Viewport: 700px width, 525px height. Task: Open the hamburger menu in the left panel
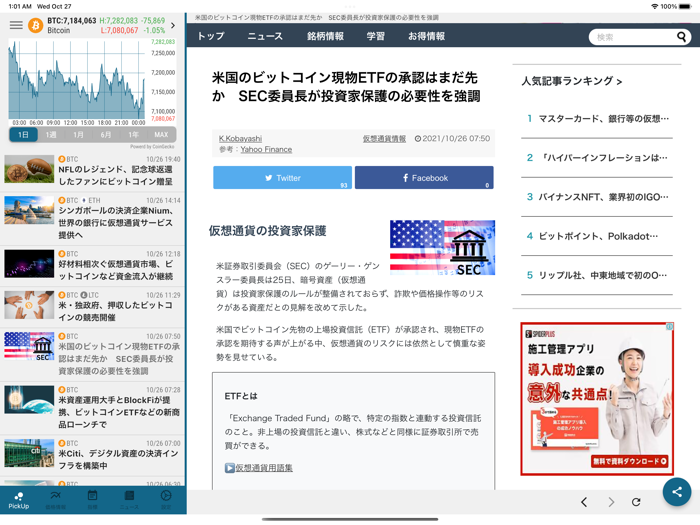click(16, 25)
